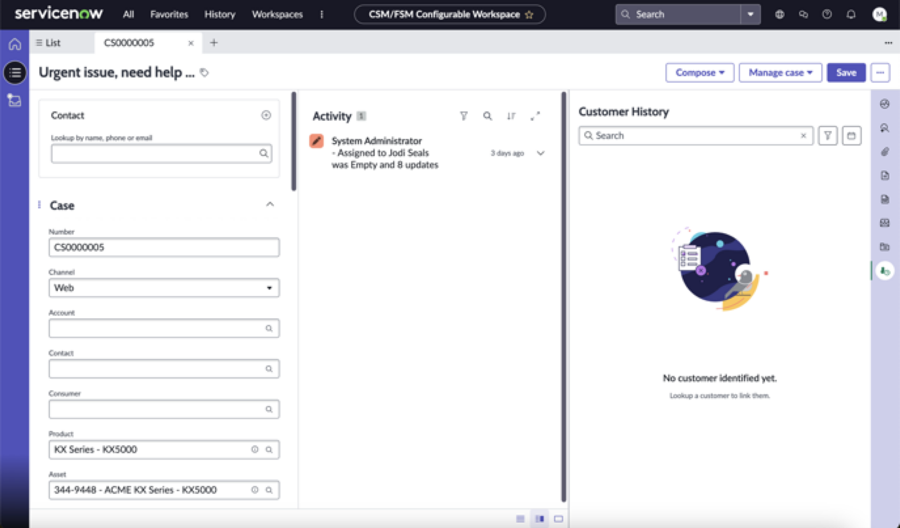Viewport: 900px width, 528px height.
Task: Click the Case section drag handle dots
Action: (39, 205)
